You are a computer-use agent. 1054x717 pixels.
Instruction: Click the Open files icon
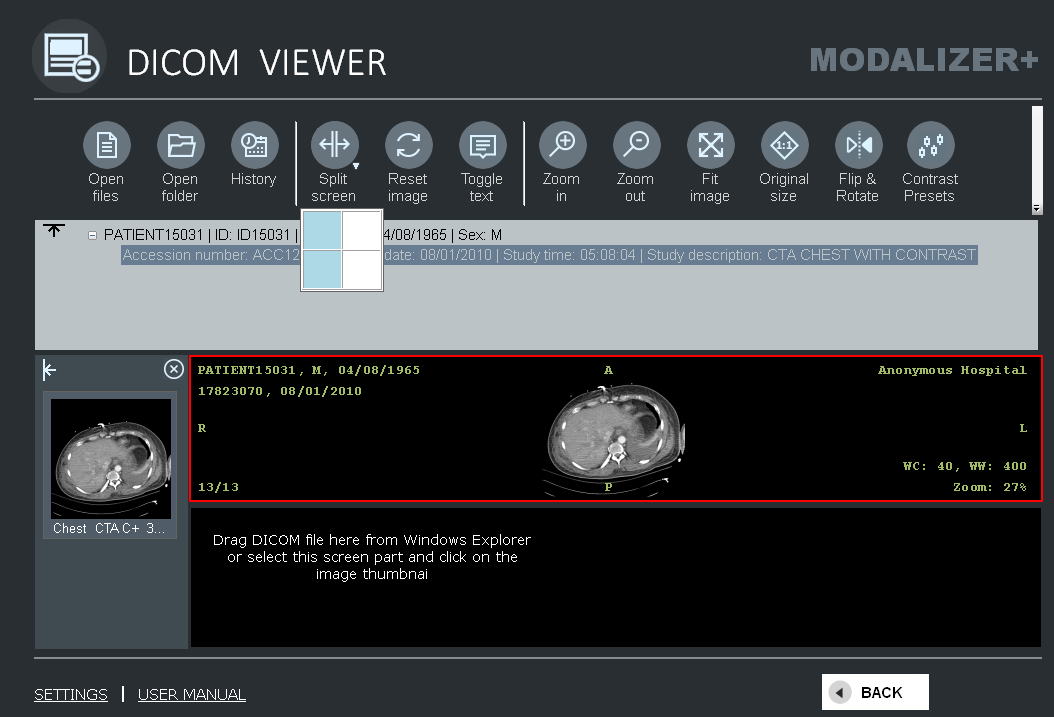tap(106, 146)
